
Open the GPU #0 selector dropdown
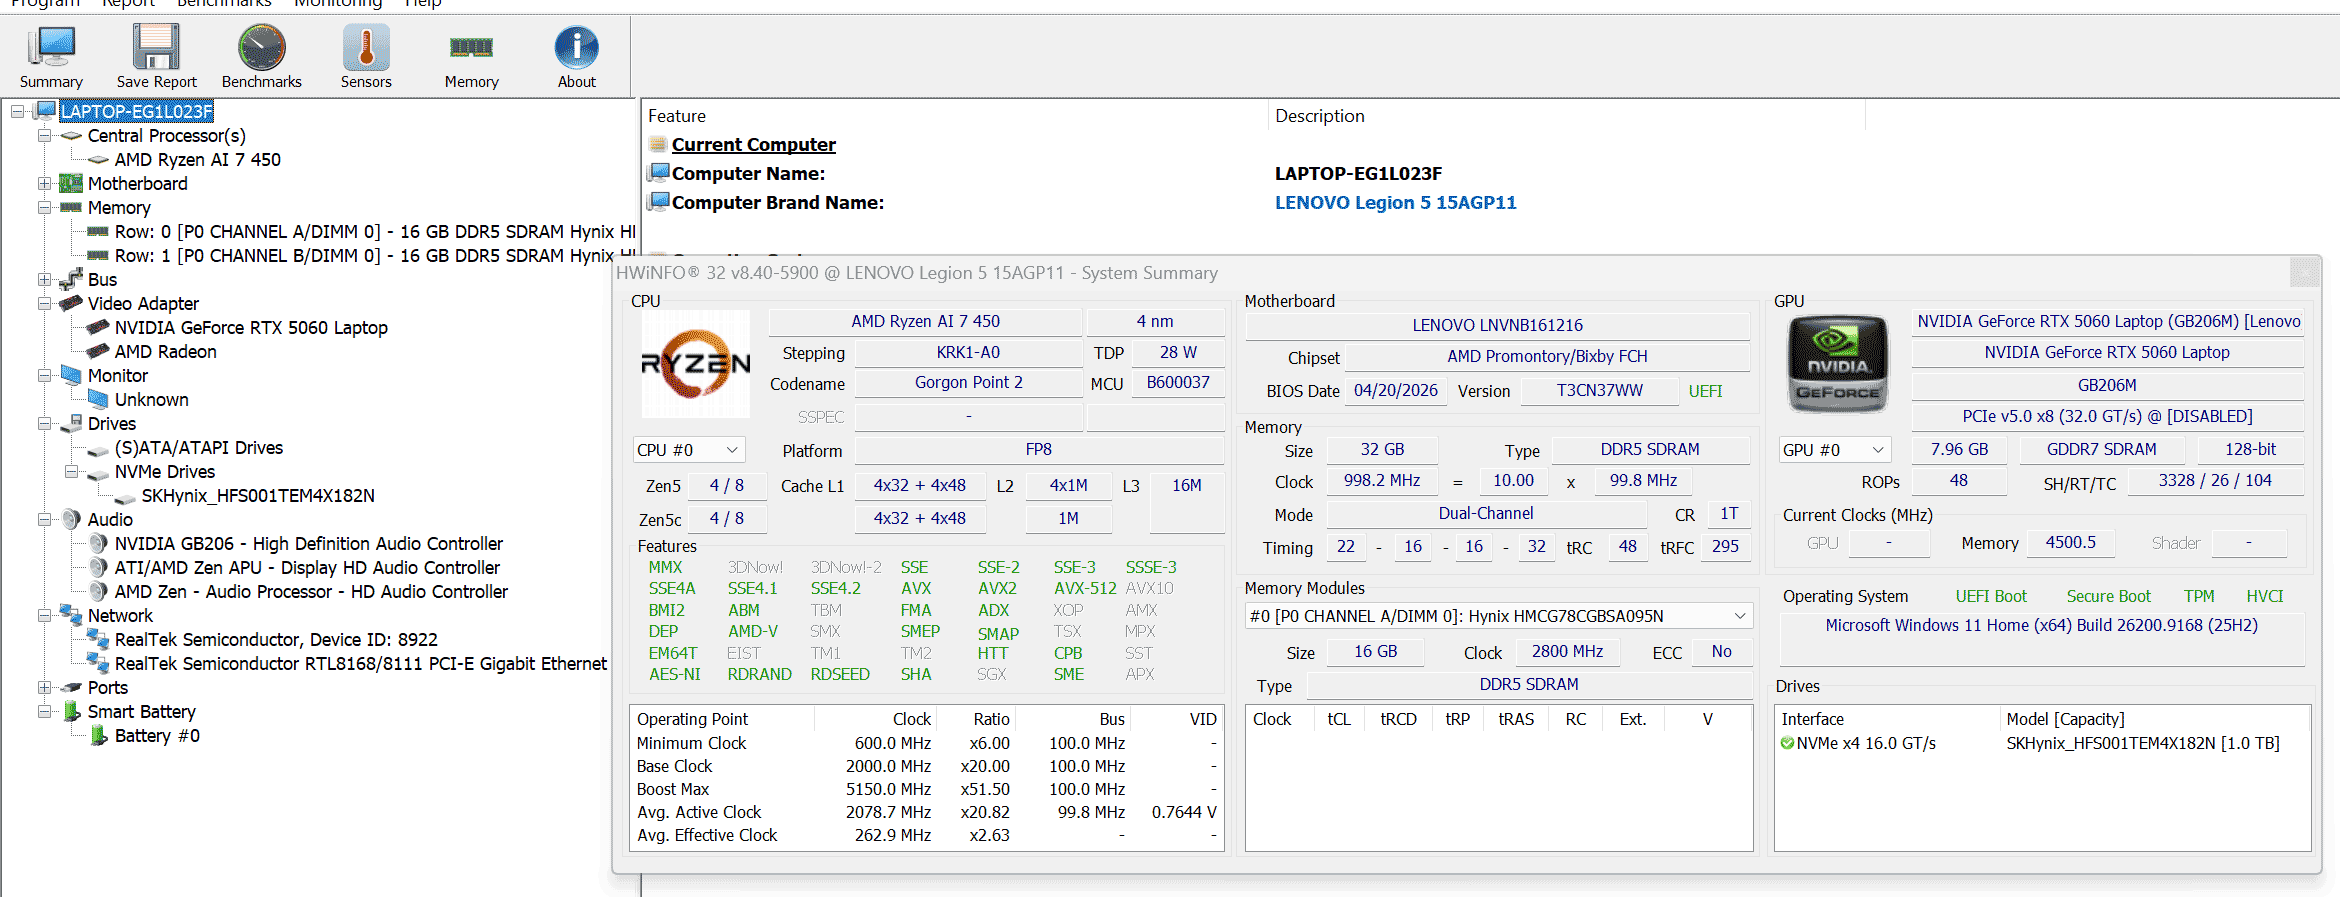pos(1835,450)
